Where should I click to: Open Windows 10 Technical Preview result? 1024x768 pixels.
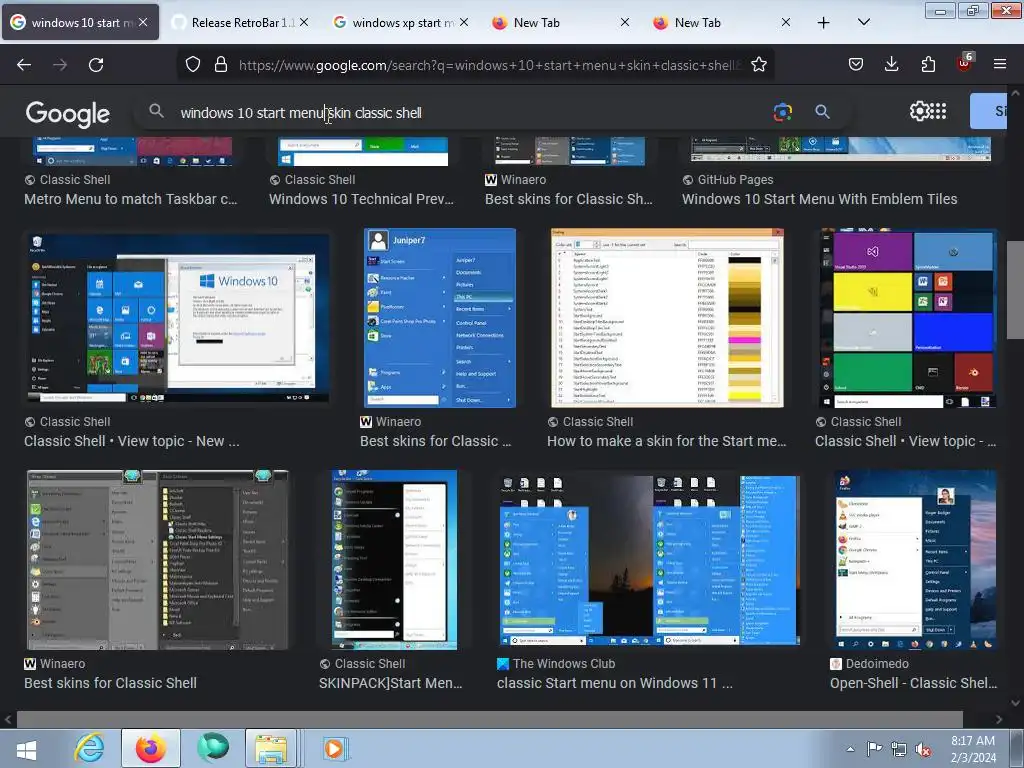pyautogui.click(x=361, y=199)
